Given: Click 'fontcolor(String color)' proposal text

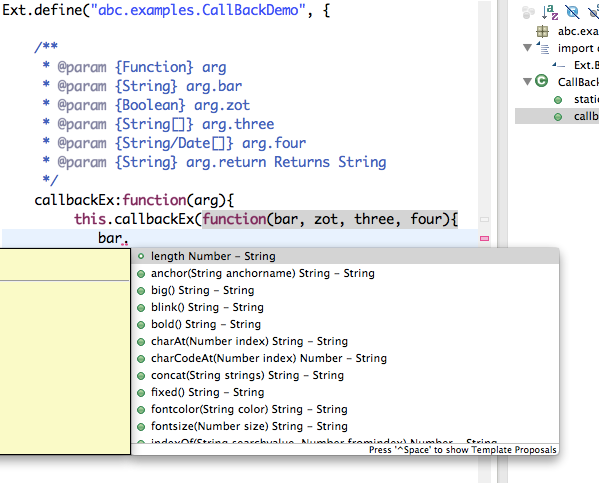Looking at the screenshot, I should point(249,409).
